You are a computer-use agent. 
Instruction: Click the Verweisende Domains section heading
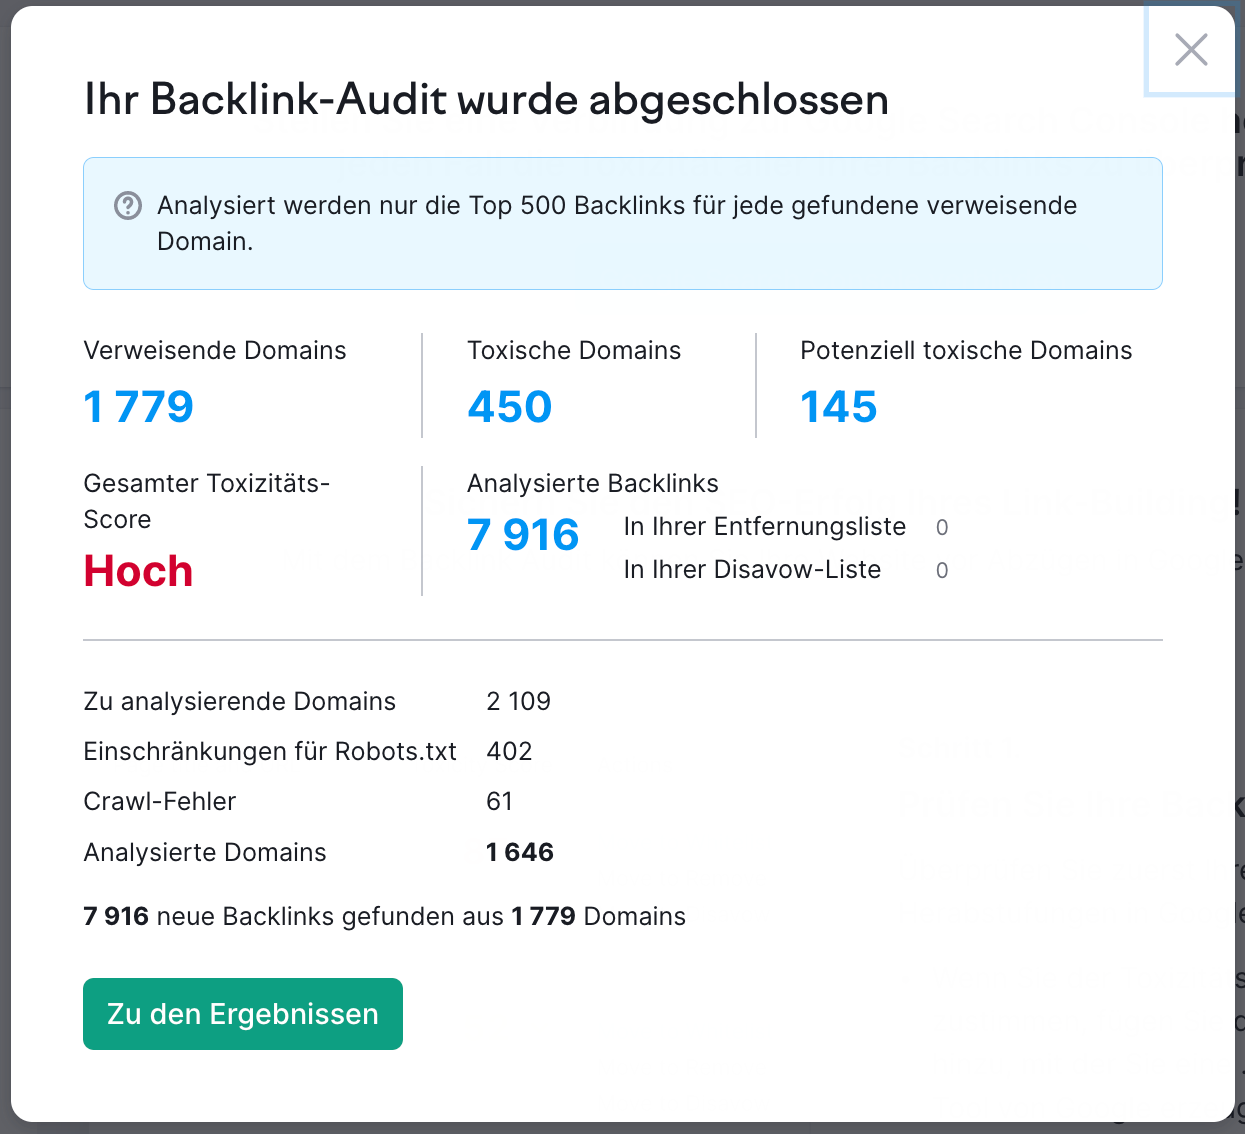(214, 350)
